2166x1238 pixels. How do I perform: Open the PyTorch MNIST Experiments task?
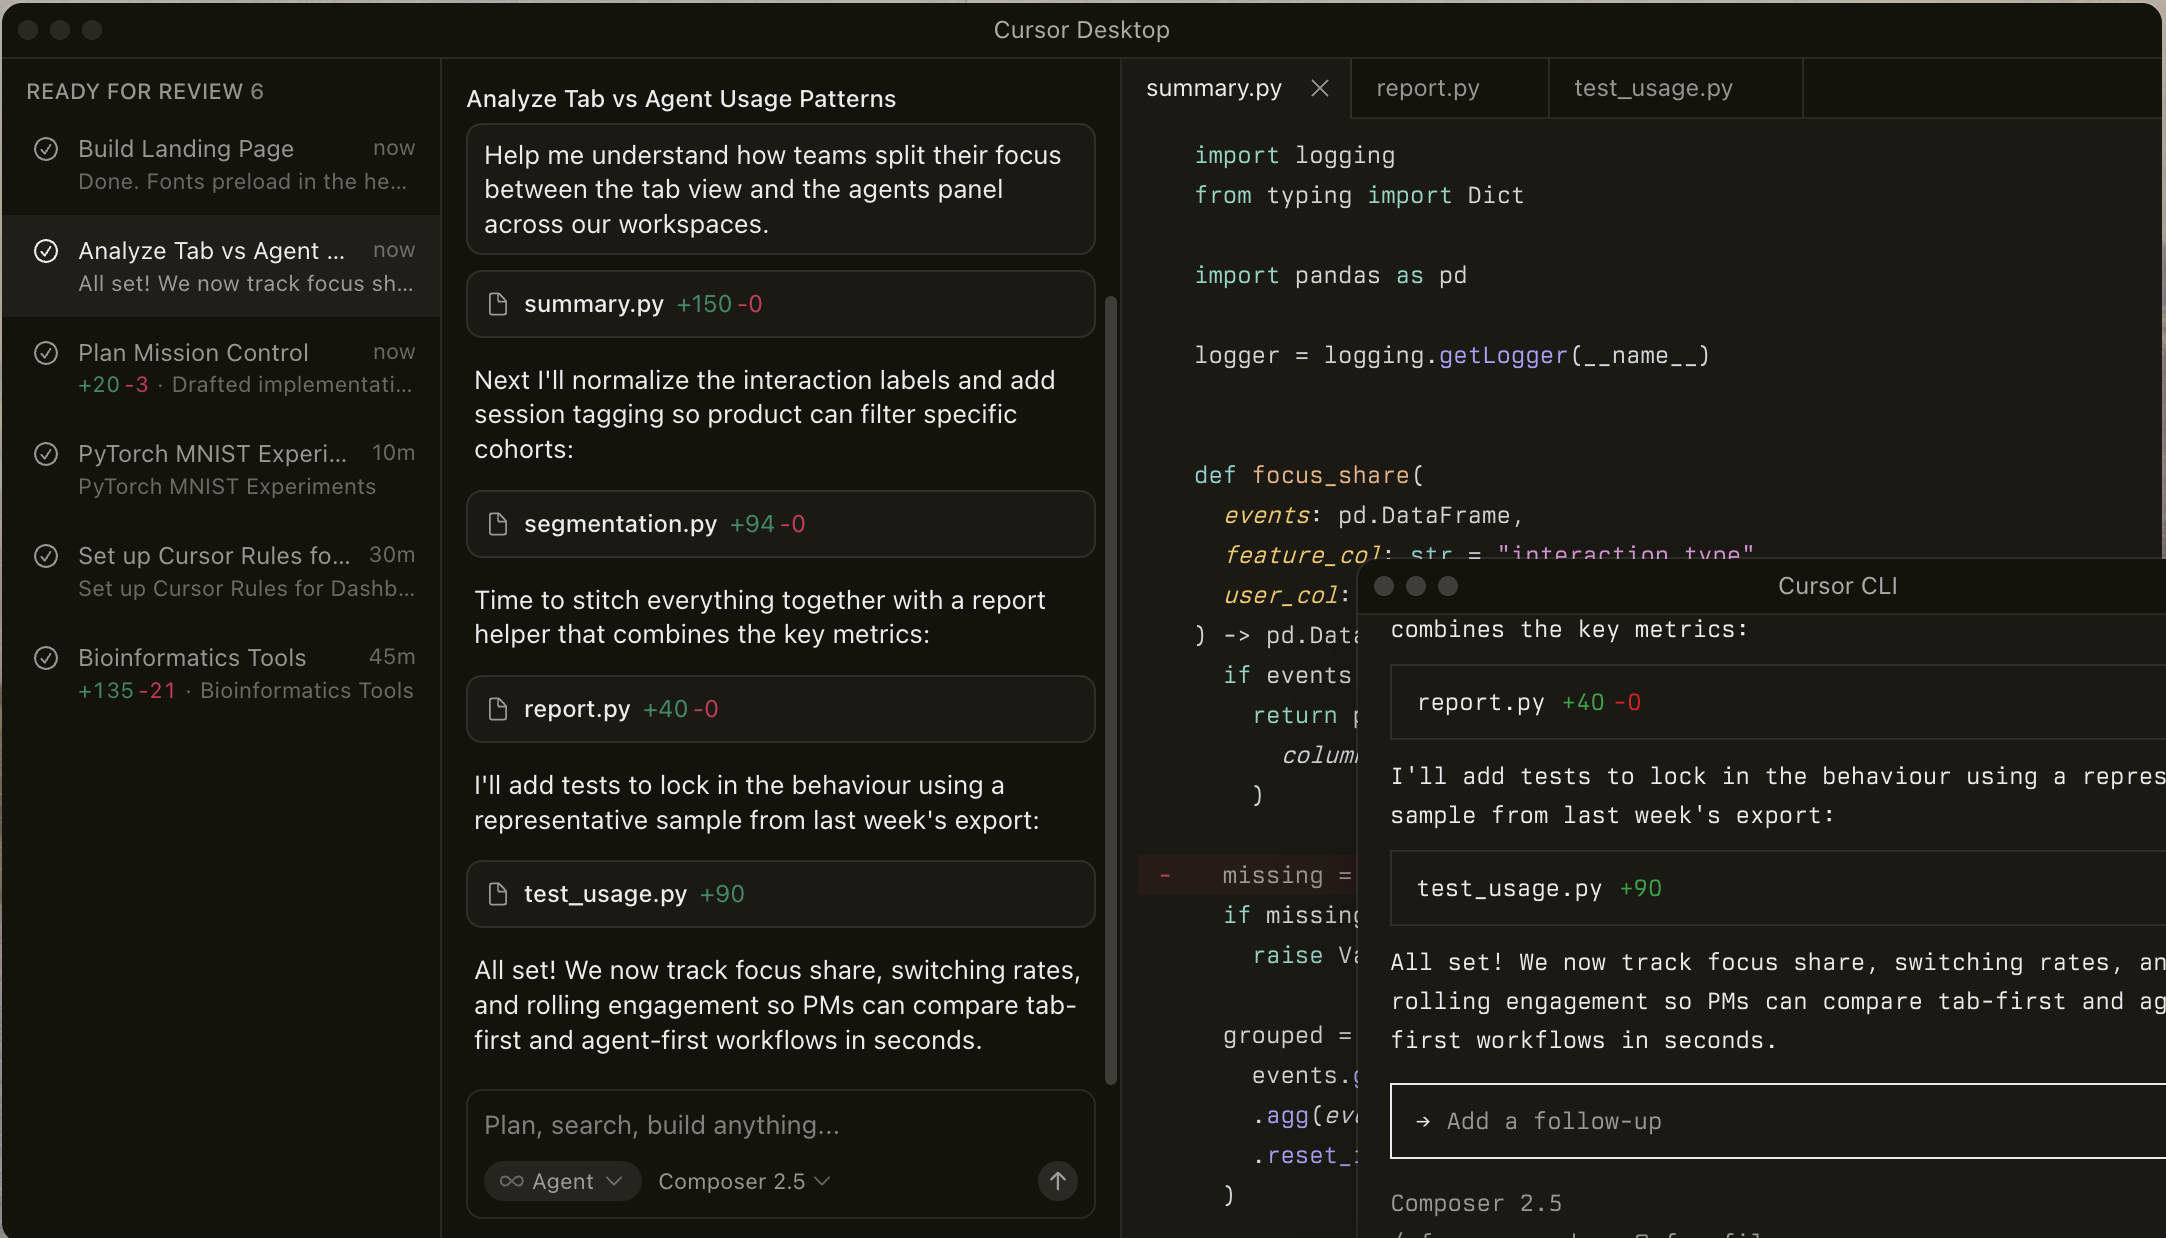(221, 470)
